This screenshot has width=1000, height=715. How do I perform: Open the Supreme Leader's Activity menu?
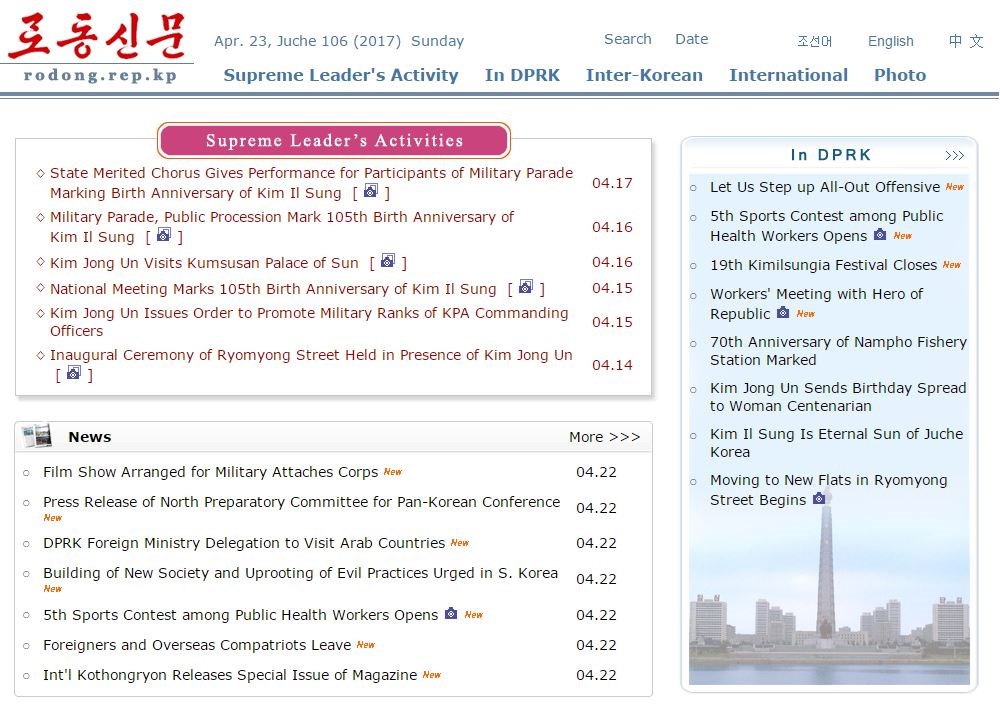point(340,75)
